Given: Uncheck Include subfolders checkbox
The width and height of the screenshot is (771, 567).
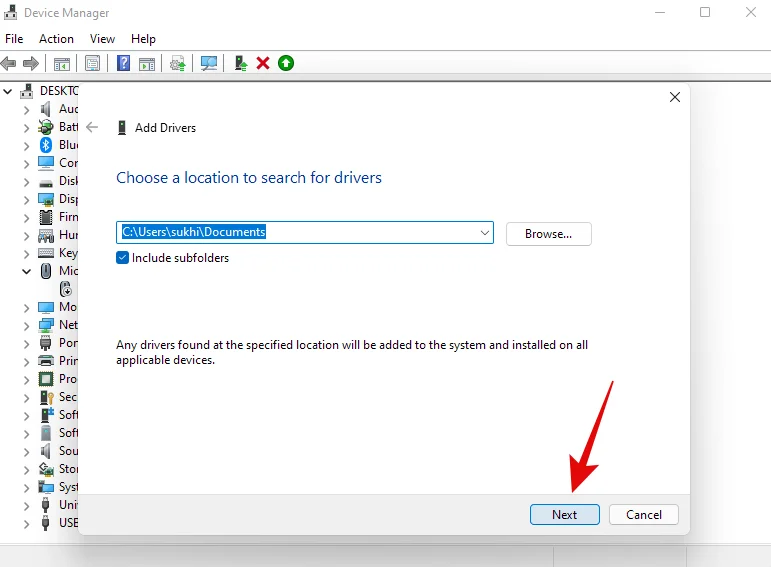Looking at the screenshot, I should click(122, 258).
